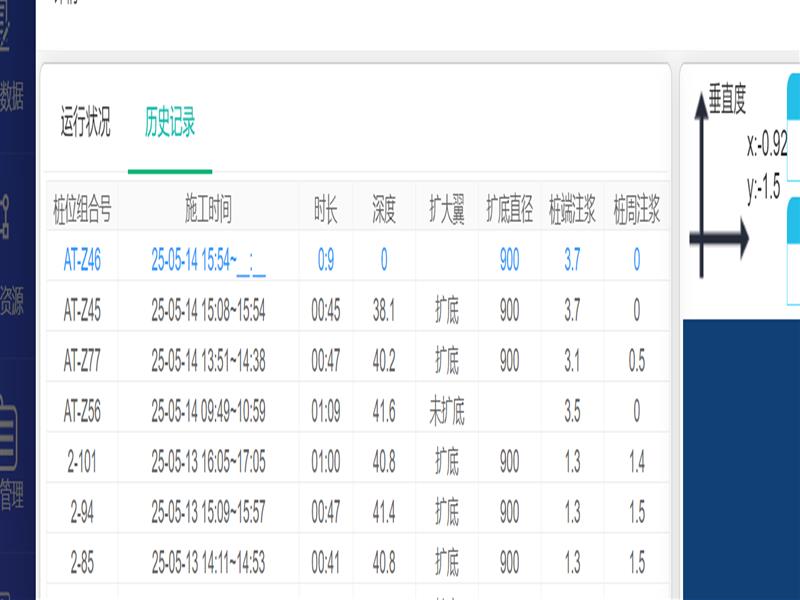Click the 垂直度 label in the side panel
Viewport: 800px width, 600px height.
(727, 99)
